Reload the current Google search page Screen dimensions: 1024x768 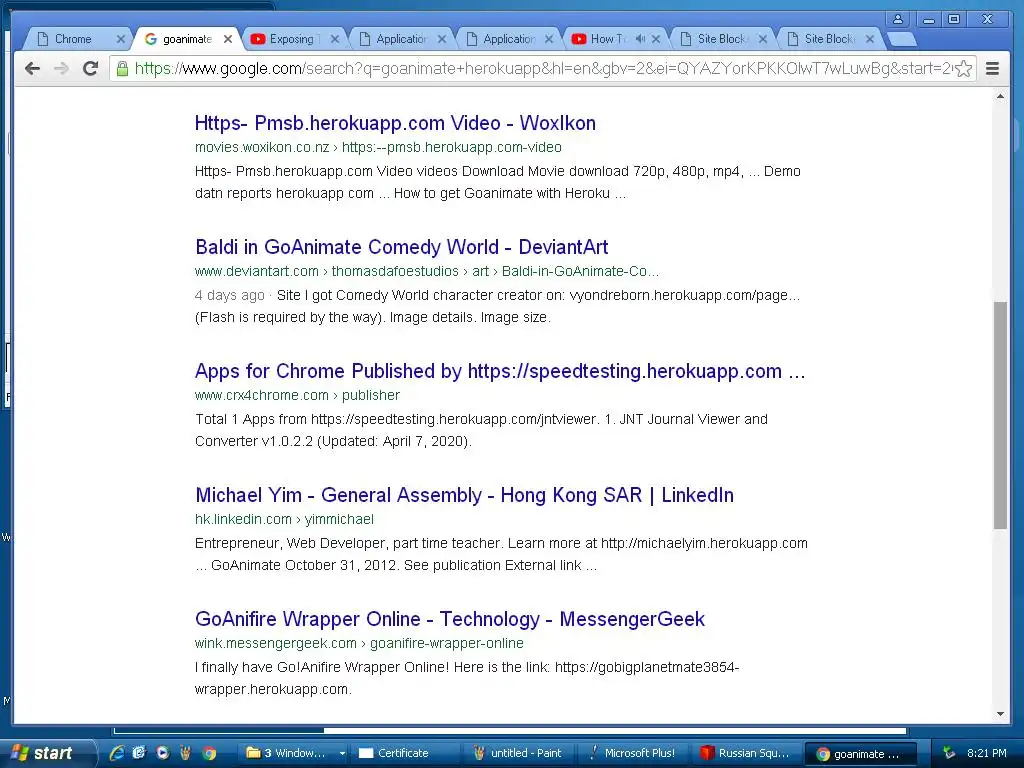pyautogui.click(x=90, y=68)
